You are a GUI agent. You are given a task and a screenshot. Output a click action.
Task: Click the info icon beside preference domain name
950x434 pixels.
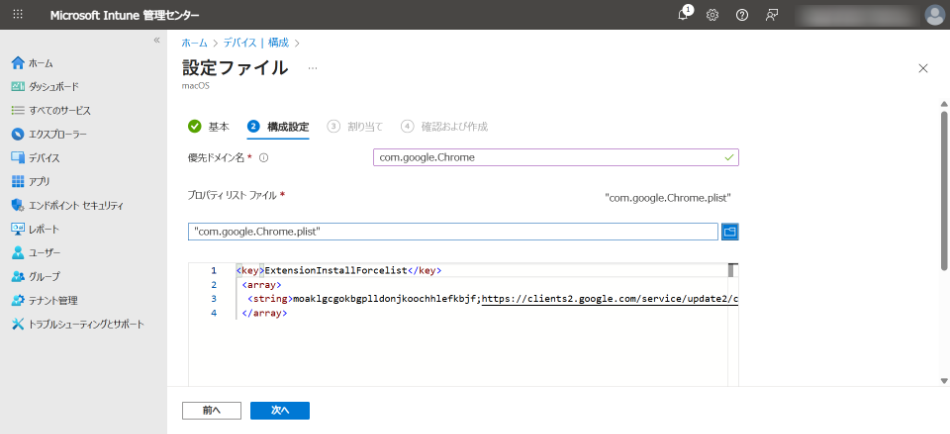pos(264,157)
